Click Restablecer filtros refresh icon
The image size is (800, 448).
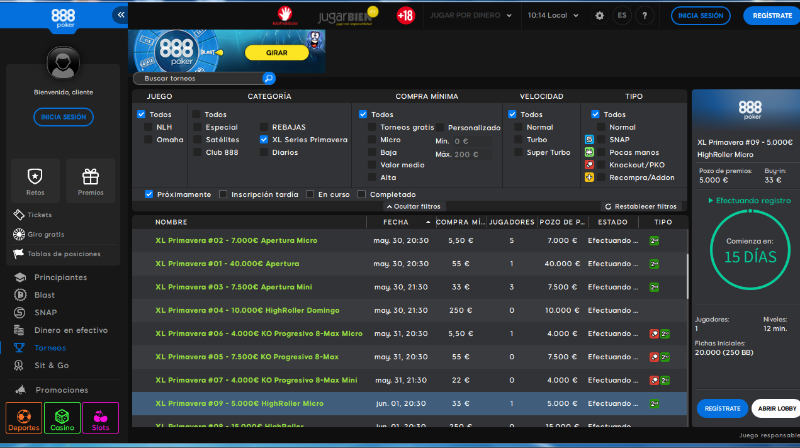608,207
